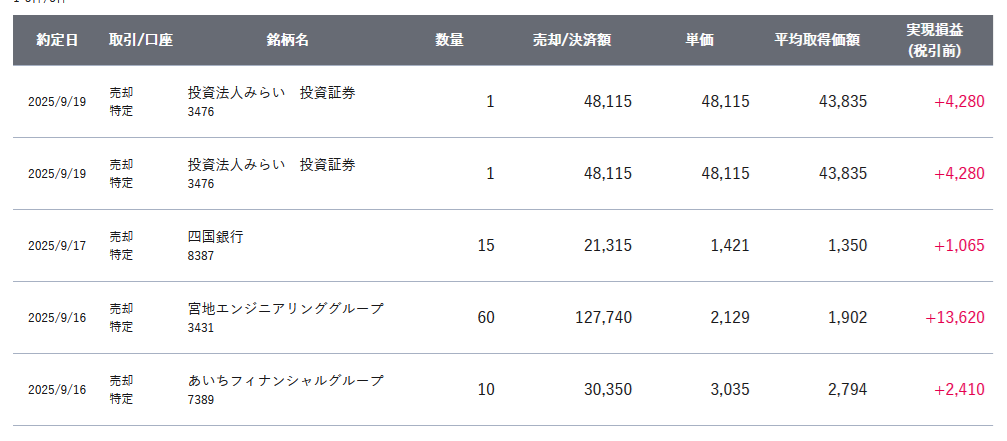
Task: Click the +13,620 realized profit value
Action: pyautogui.click(x=955, y=318)
